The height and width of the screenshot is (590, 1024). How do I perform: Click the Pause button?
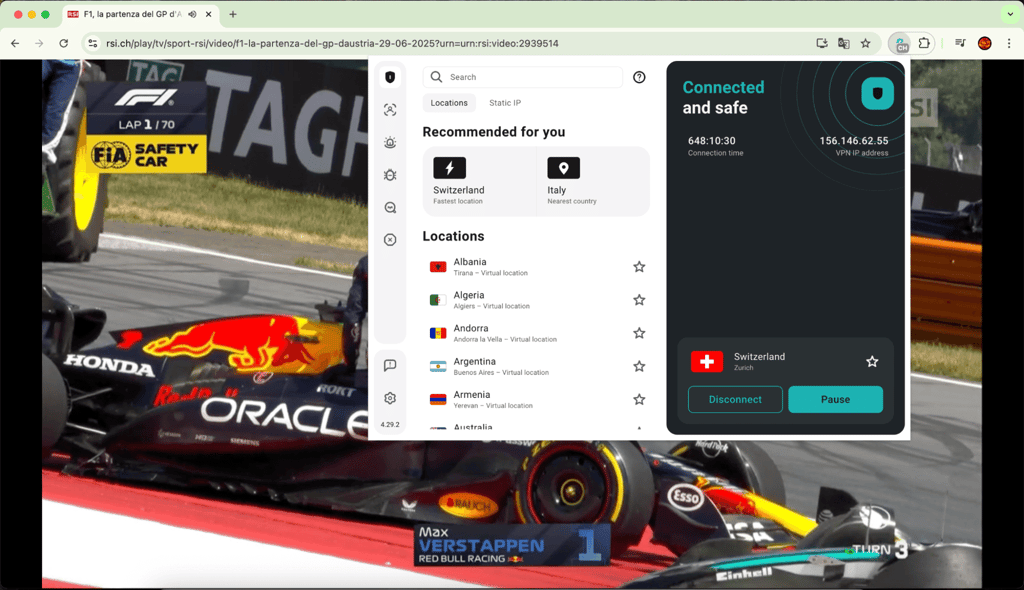tap(835, 399)
